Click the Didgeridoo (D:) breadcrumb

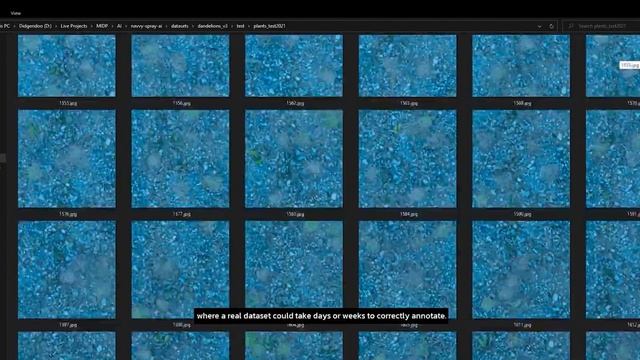(35, 26)
